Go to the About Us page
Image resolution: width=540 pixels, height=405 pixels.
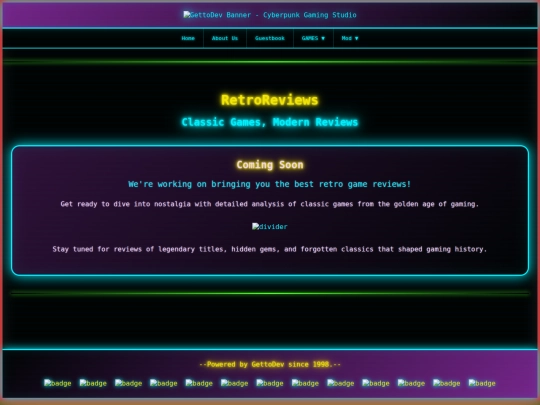[x=225, y=38]
